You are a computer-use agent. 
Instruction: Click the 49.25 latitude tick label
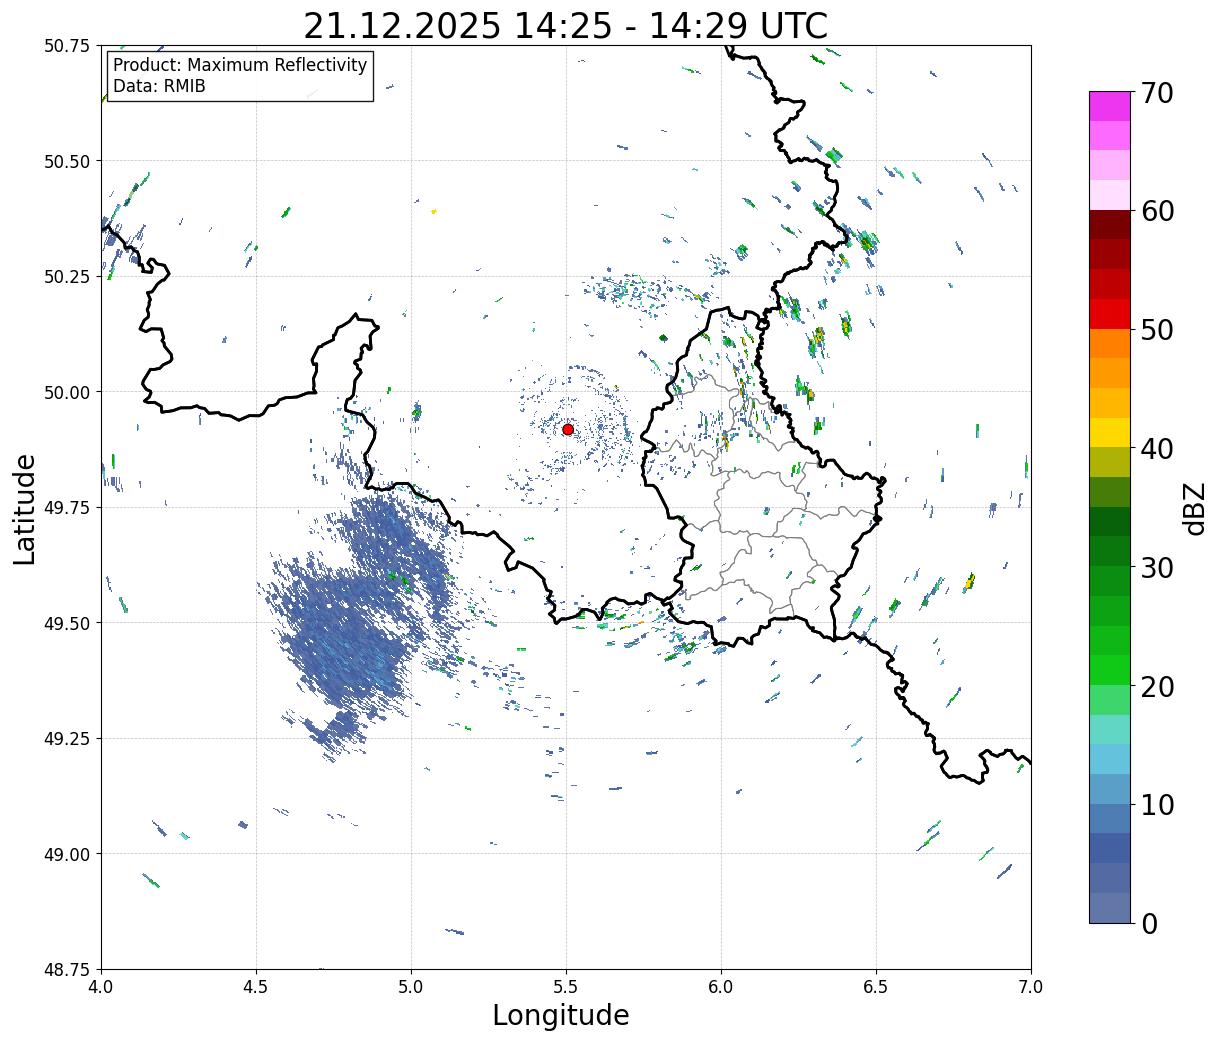67,739
